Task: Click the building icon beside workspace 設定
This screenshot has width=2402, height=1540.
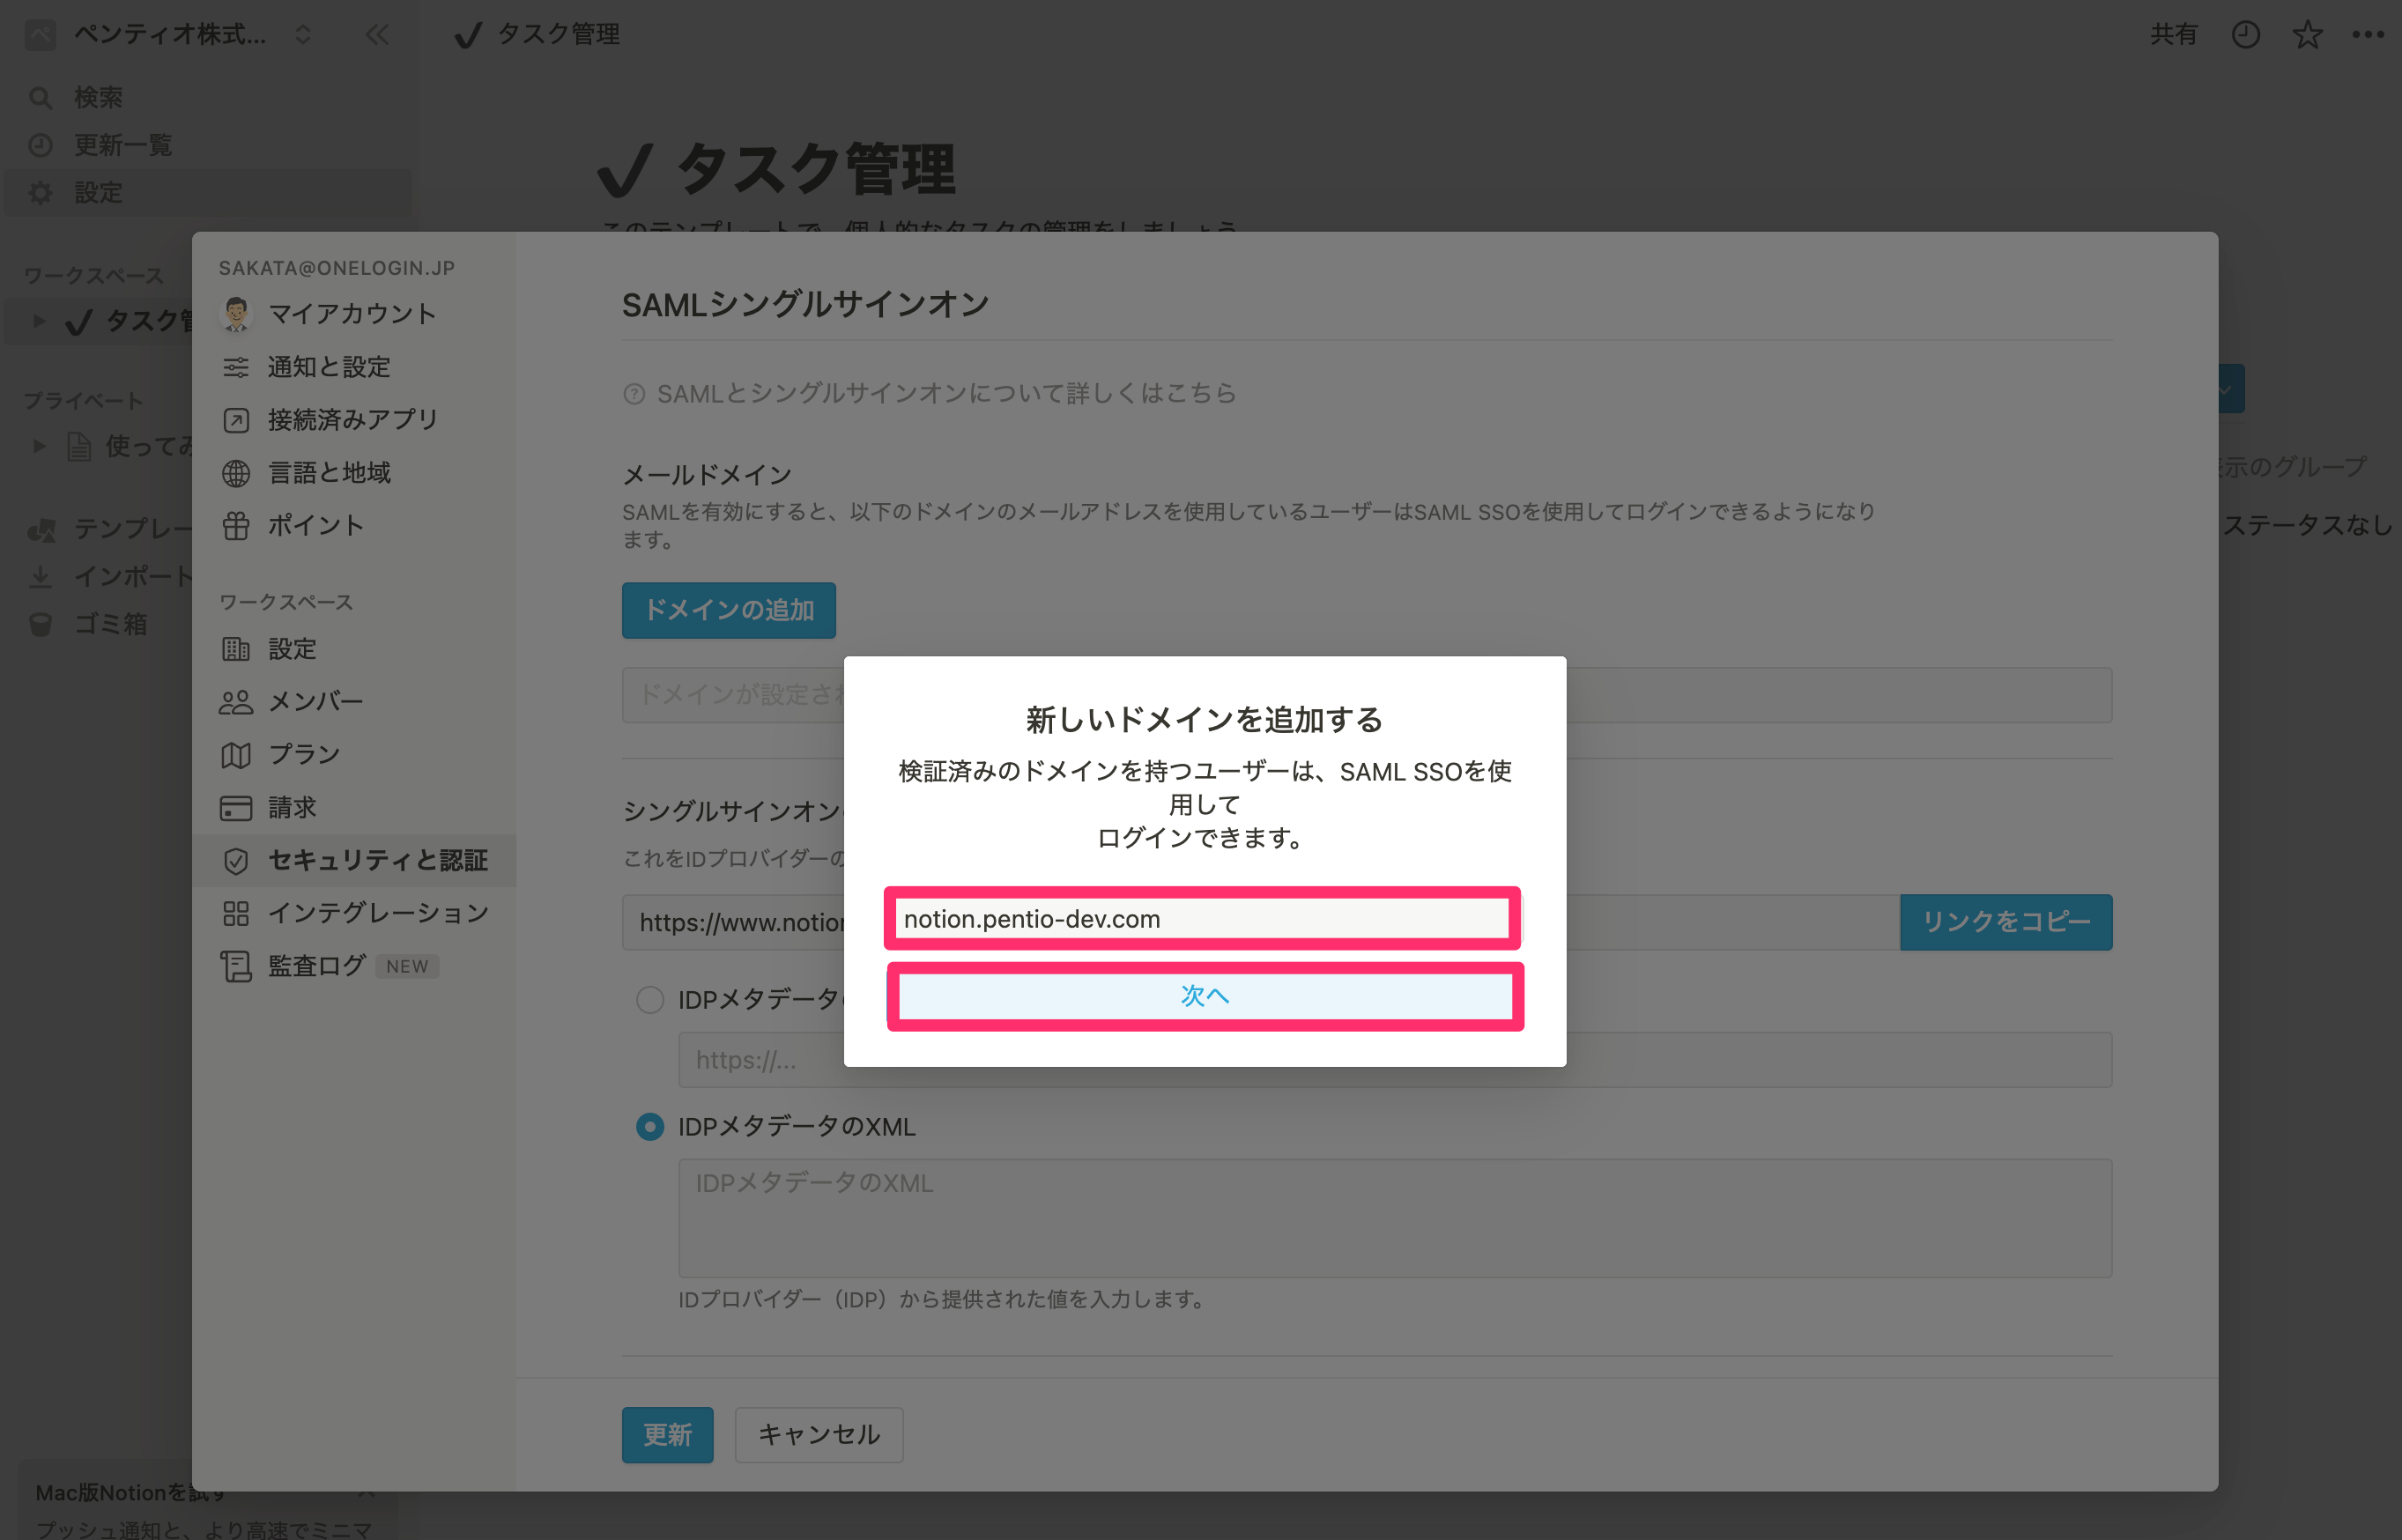Action: [236, 649]
